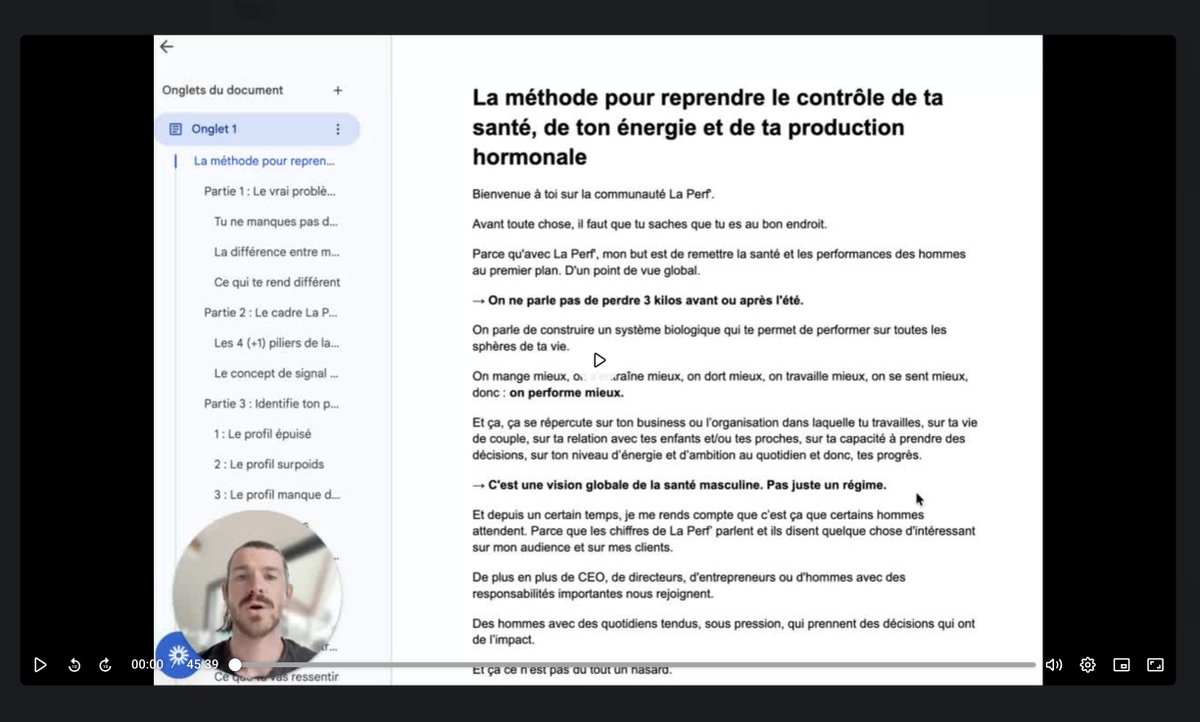
Task: Open outline item 'Tu ne manques pas d...'
Action: [276, 221]
